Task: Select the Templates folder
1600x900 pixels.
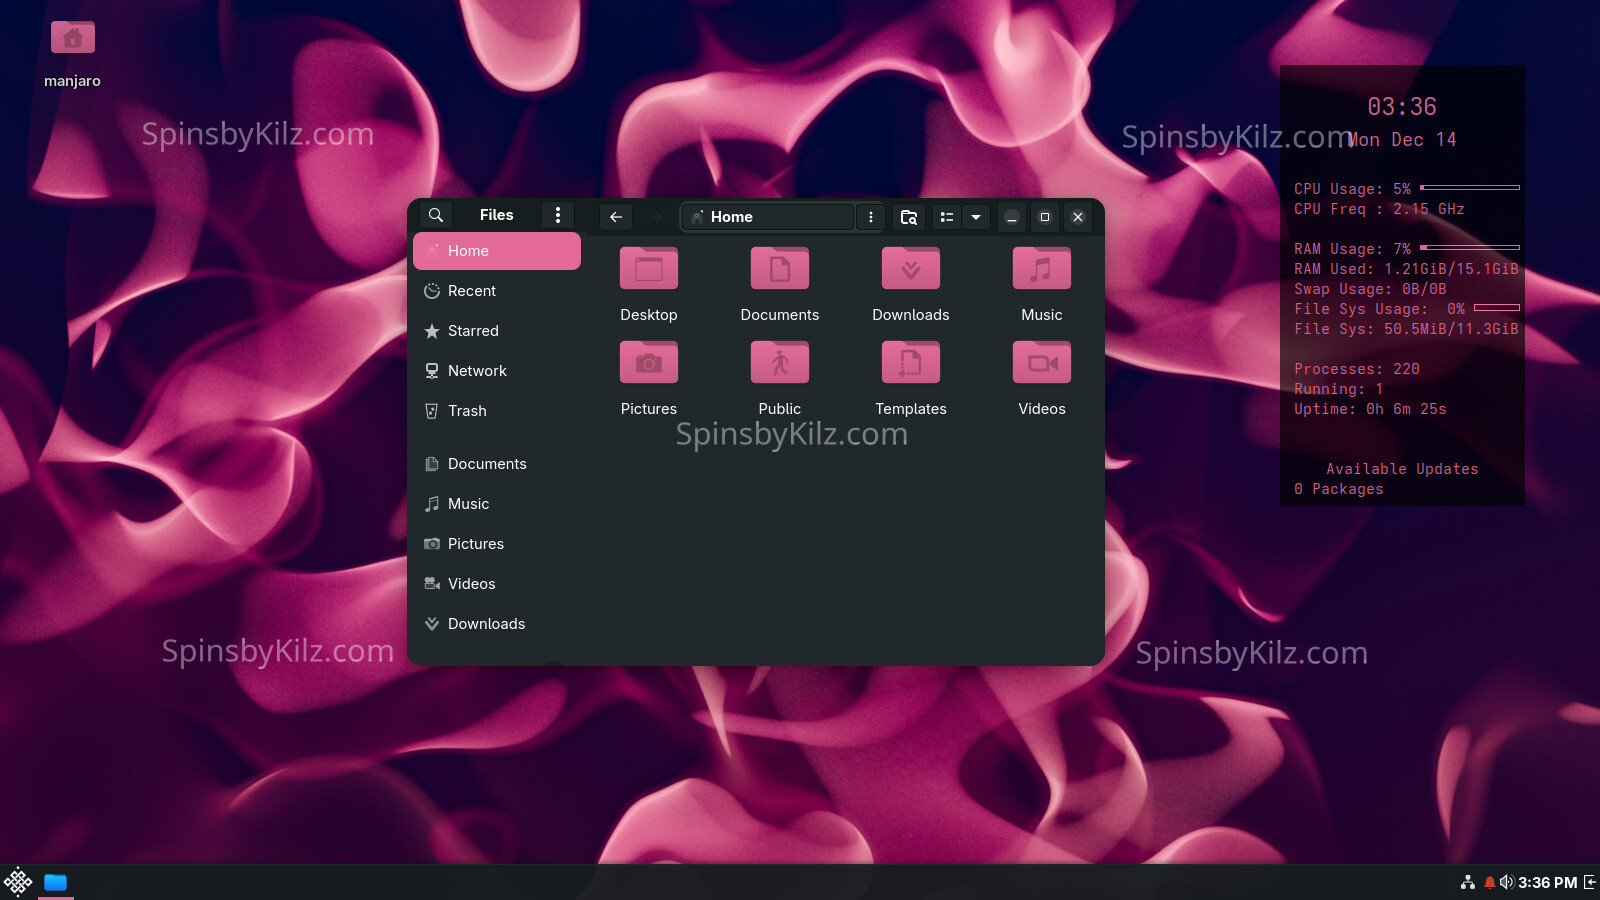Action: (910, 364)
